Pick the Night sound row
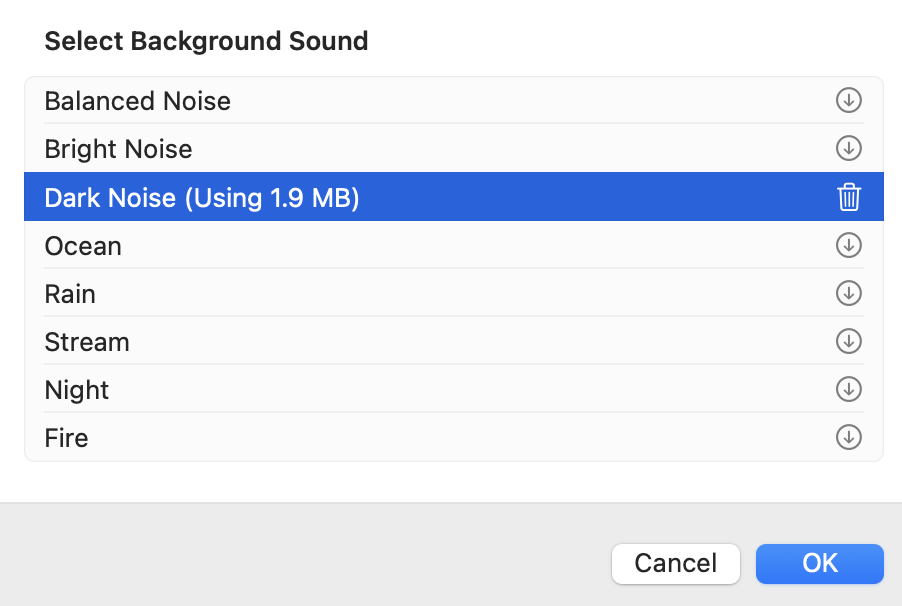902x606 pixels. [x=77, y=390]
